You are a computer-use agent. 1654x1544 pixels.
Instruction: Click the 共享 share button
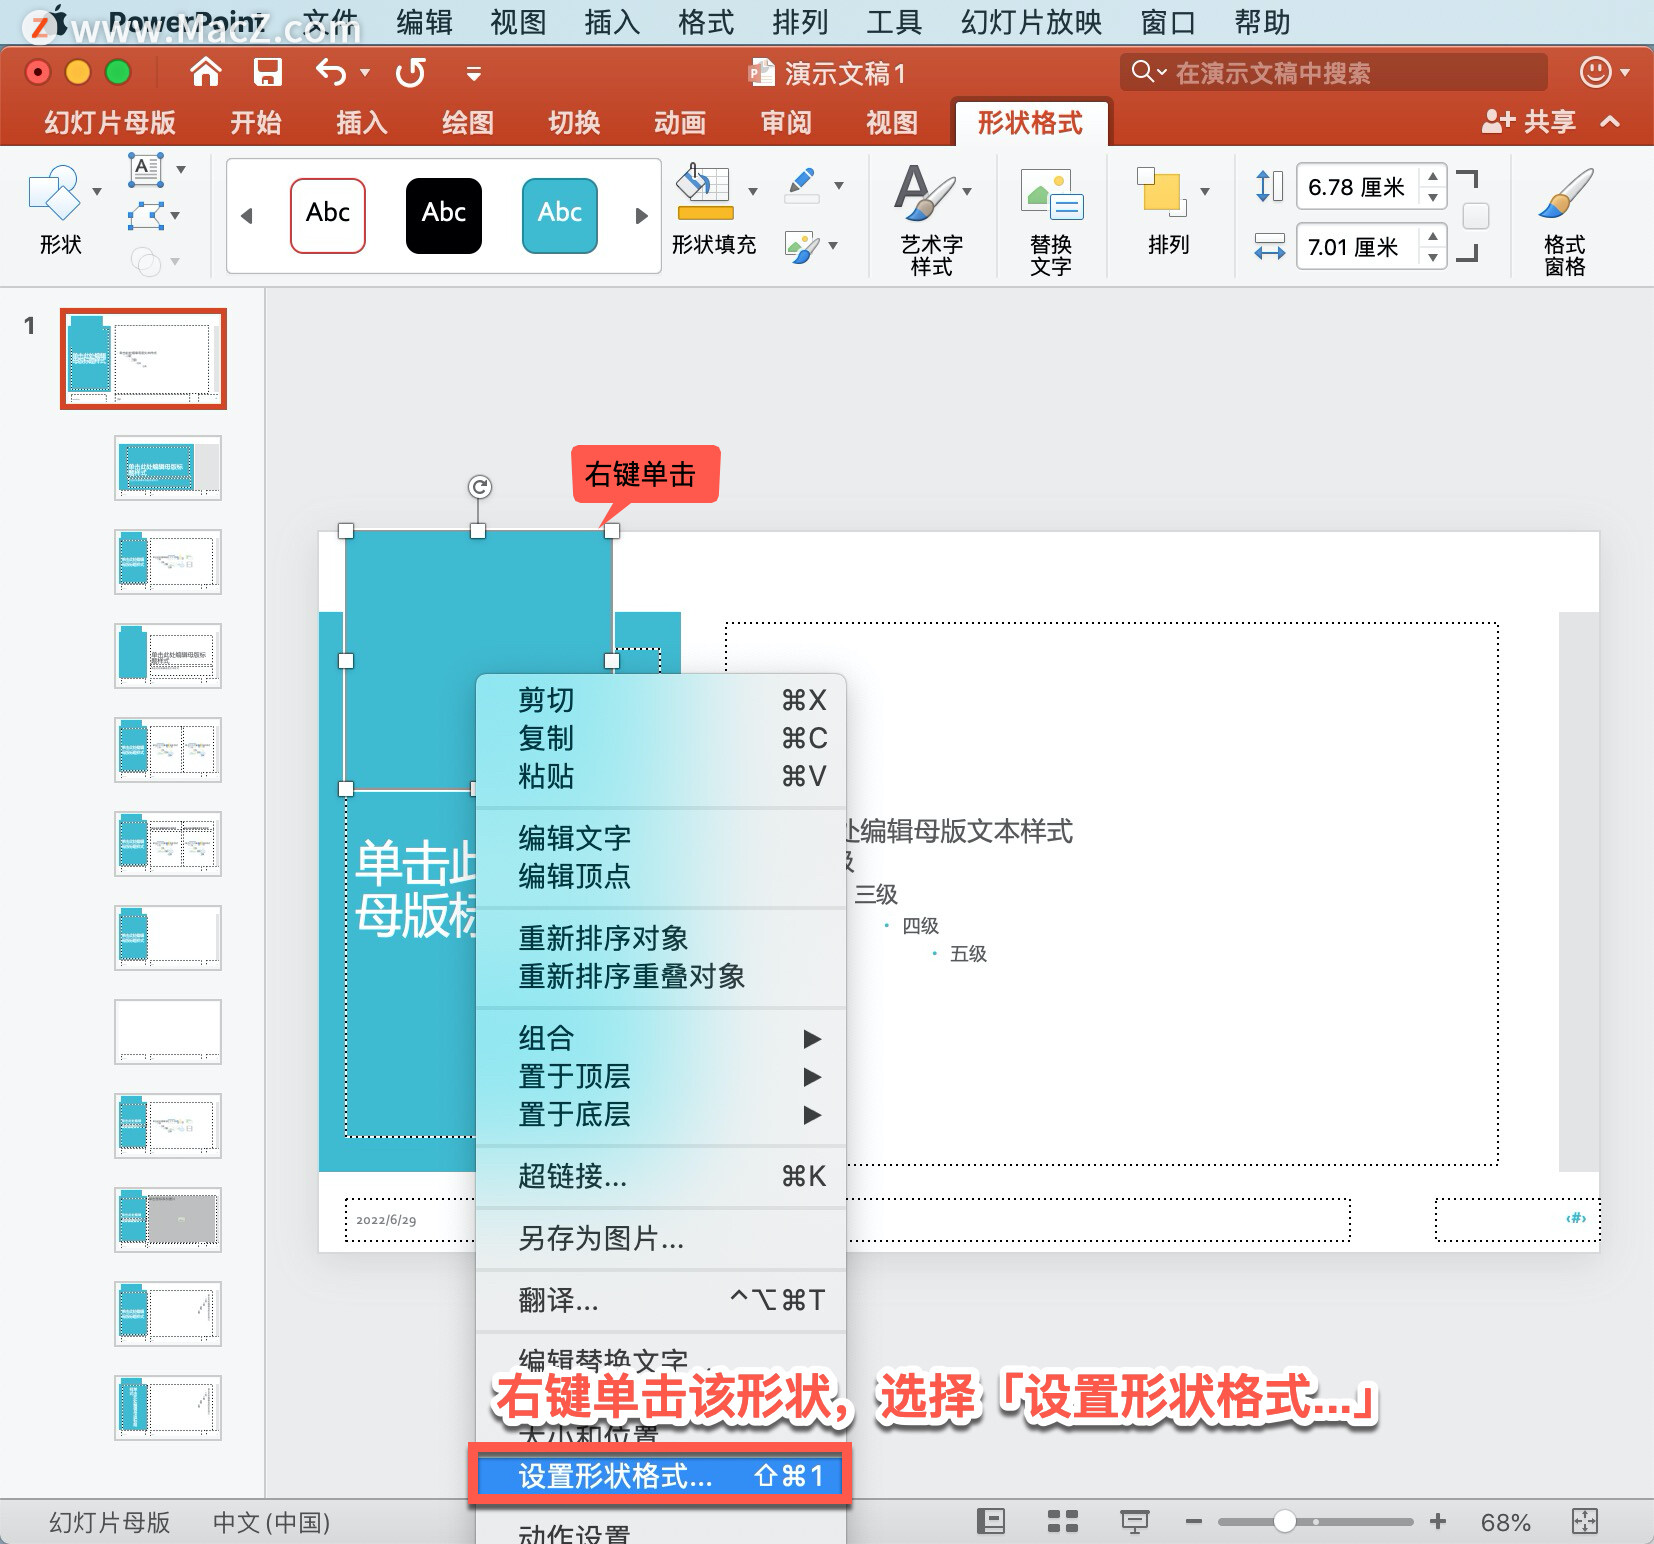pos(1528,122)
